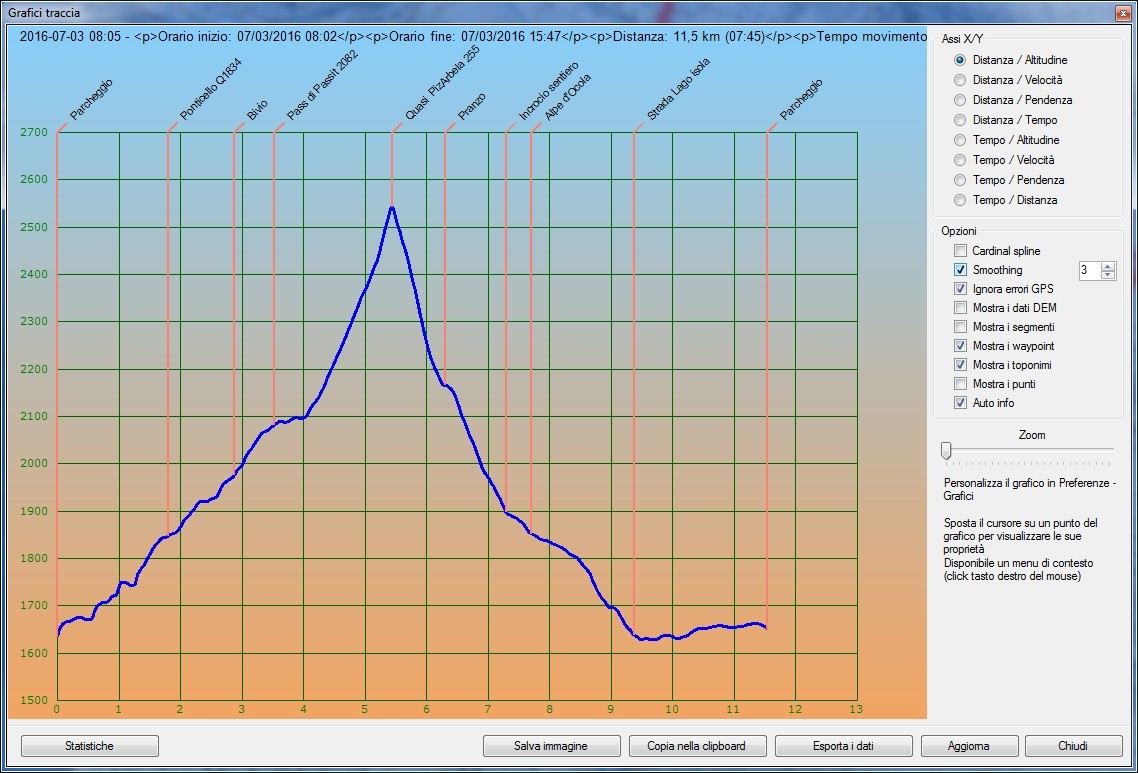
Task: Click Salva immagine button
Action: [551, 746]
